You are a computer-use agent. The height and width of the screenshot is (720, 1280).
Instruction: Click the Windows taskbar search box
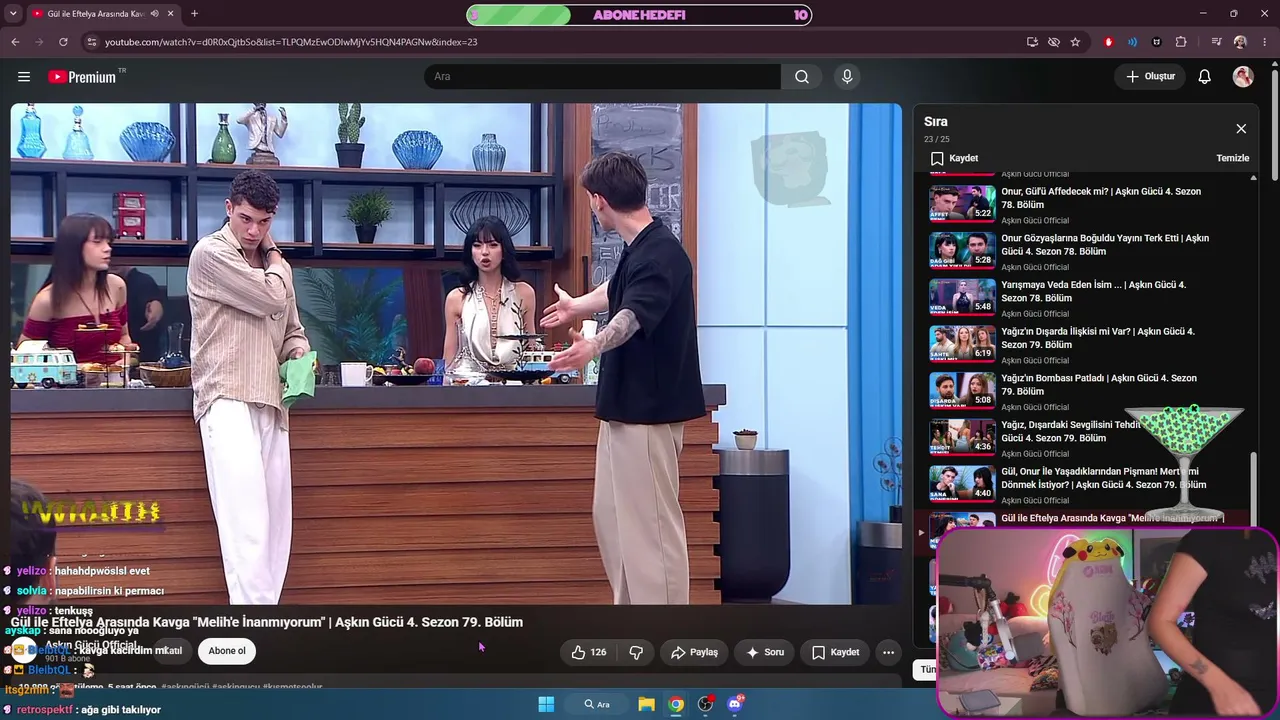(x=598, y=704)
